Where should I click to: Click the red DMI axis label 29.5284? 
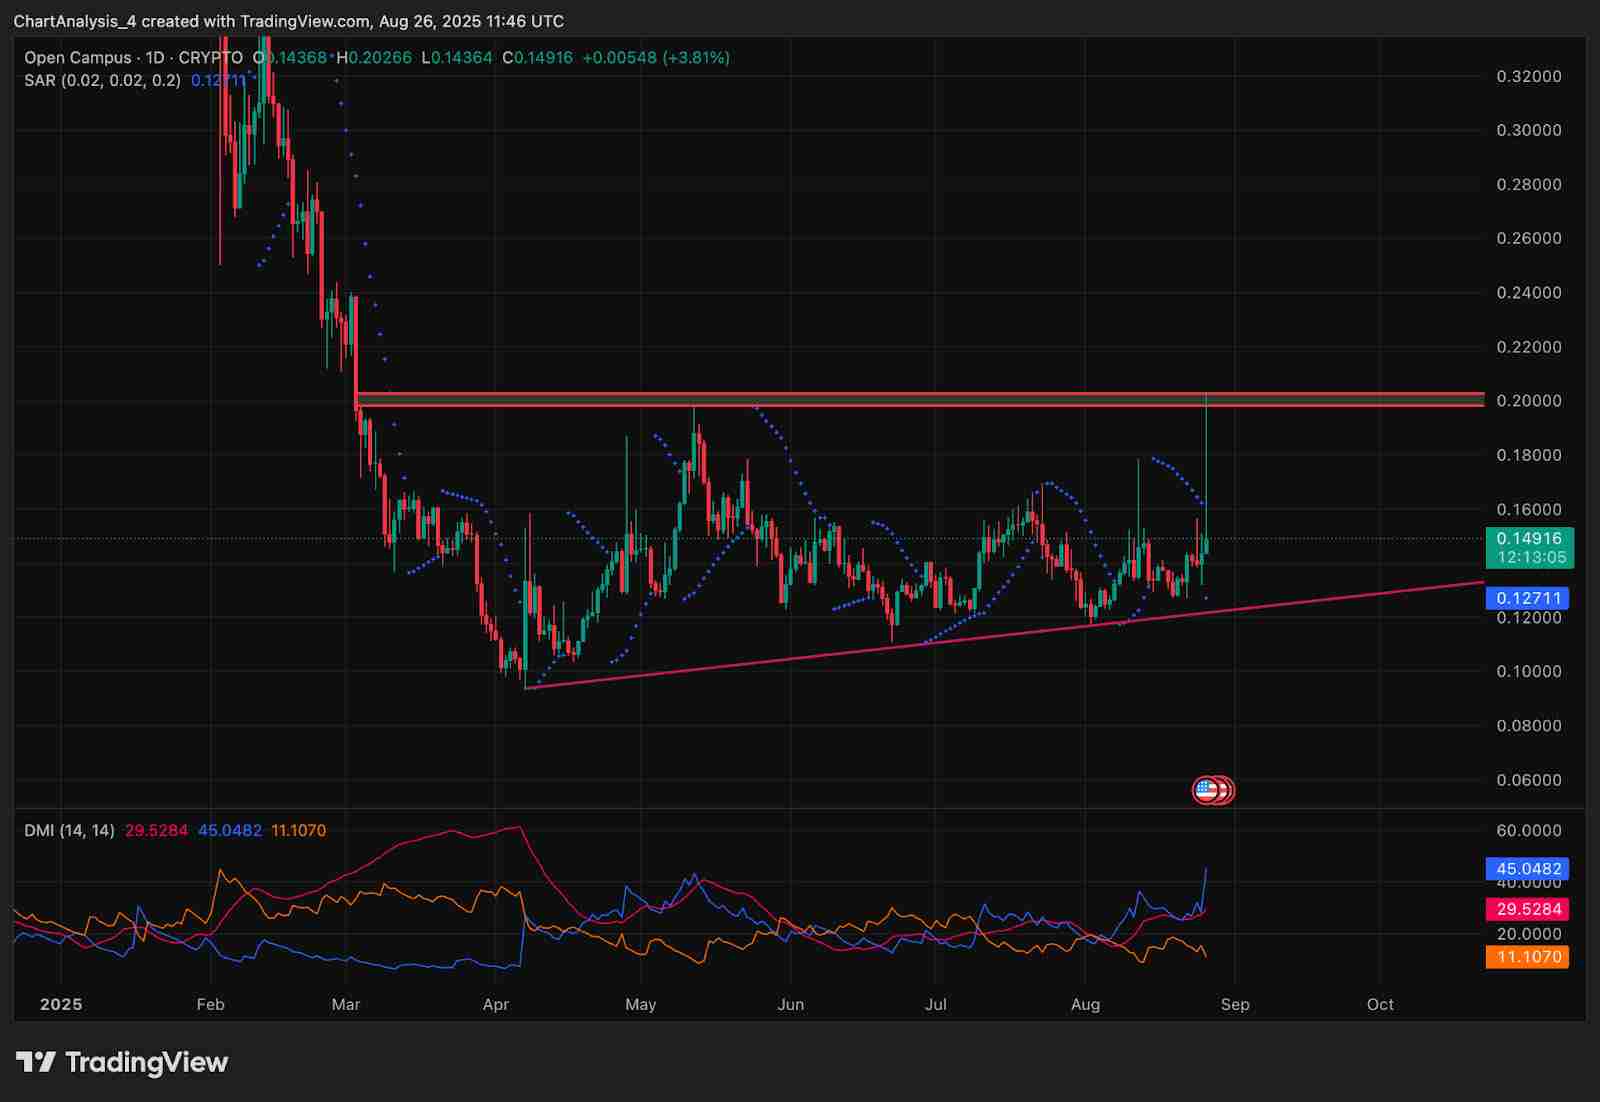(x=1526, y=909)
